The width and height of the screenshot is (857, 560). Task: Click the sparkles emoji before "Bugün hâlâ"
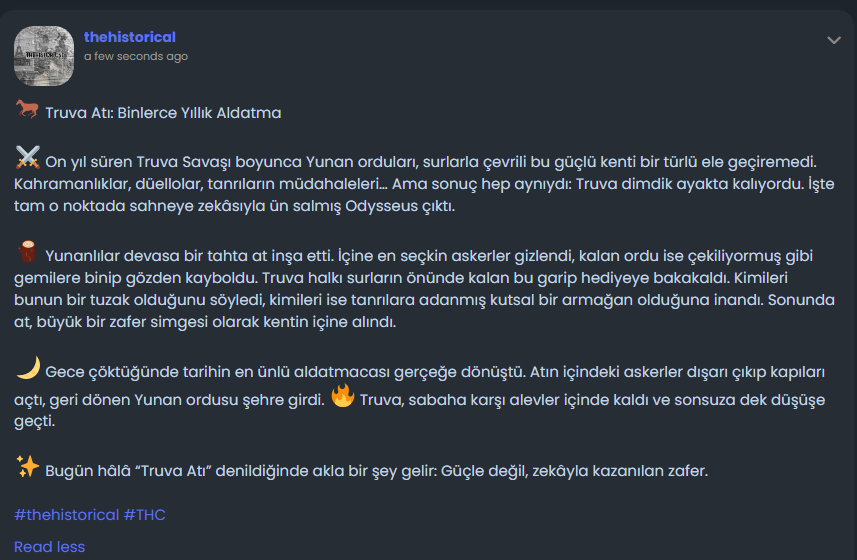[27, 466]
